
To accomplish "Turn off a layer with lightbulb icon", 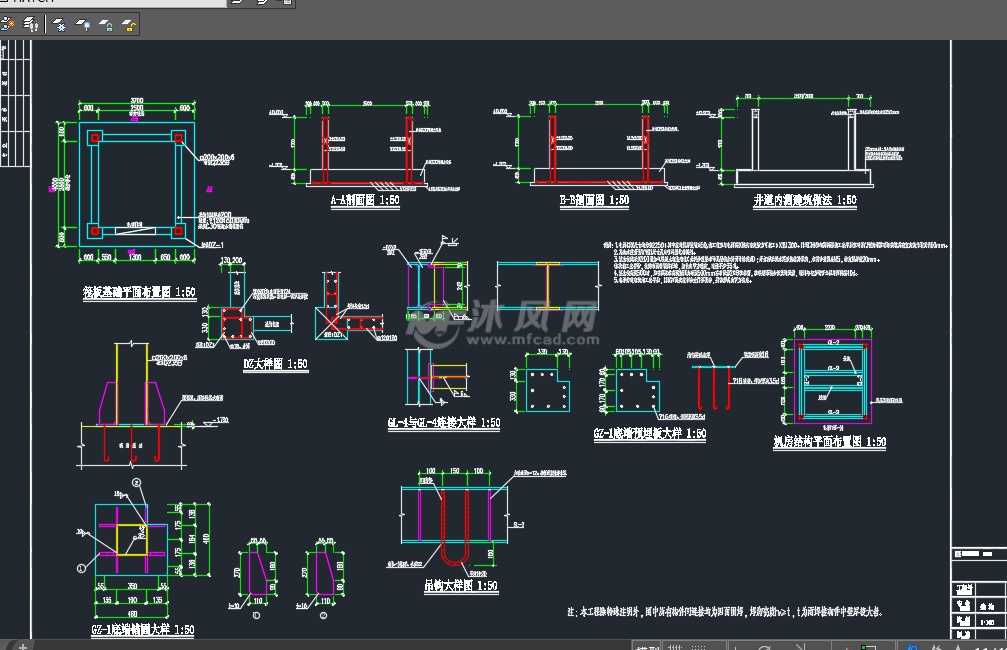I will pyautogui.click(x=83, y=25).
